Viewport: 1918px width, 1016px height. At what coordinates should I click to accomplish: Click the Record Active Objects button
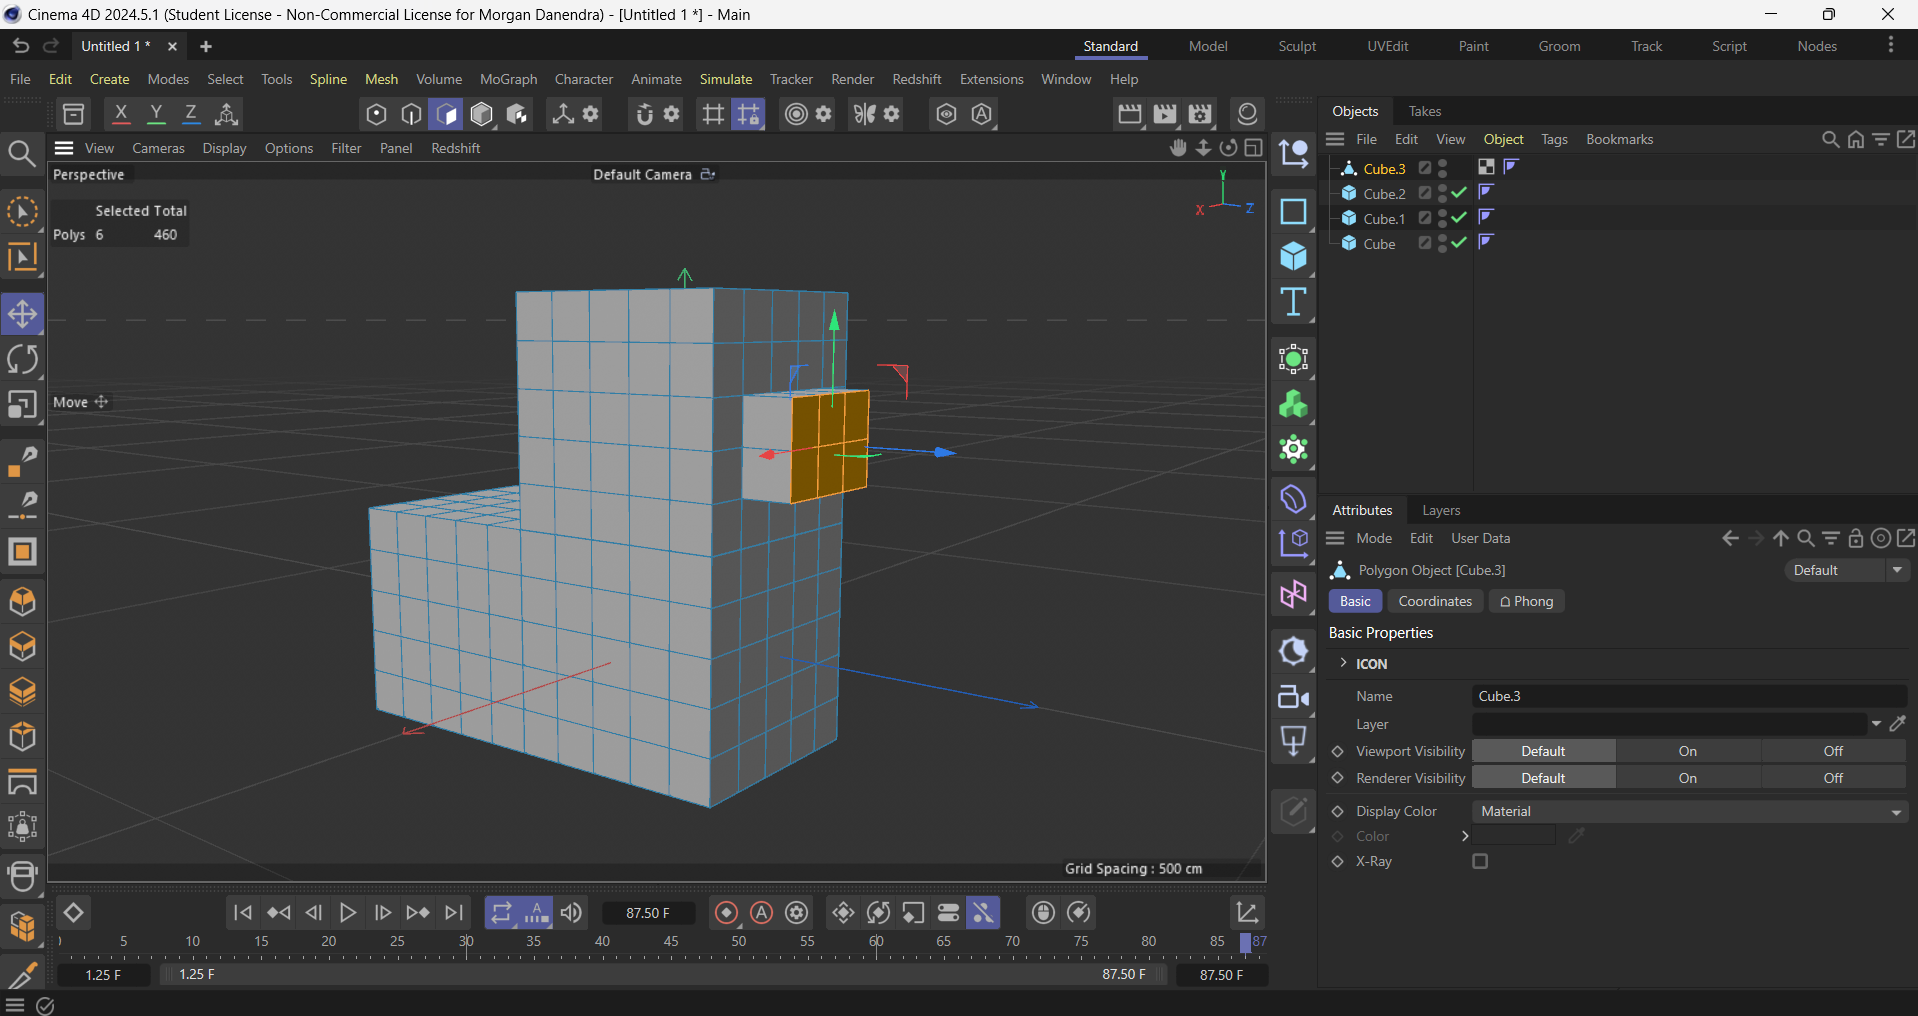pyautogui.click(x=727, y=912)
